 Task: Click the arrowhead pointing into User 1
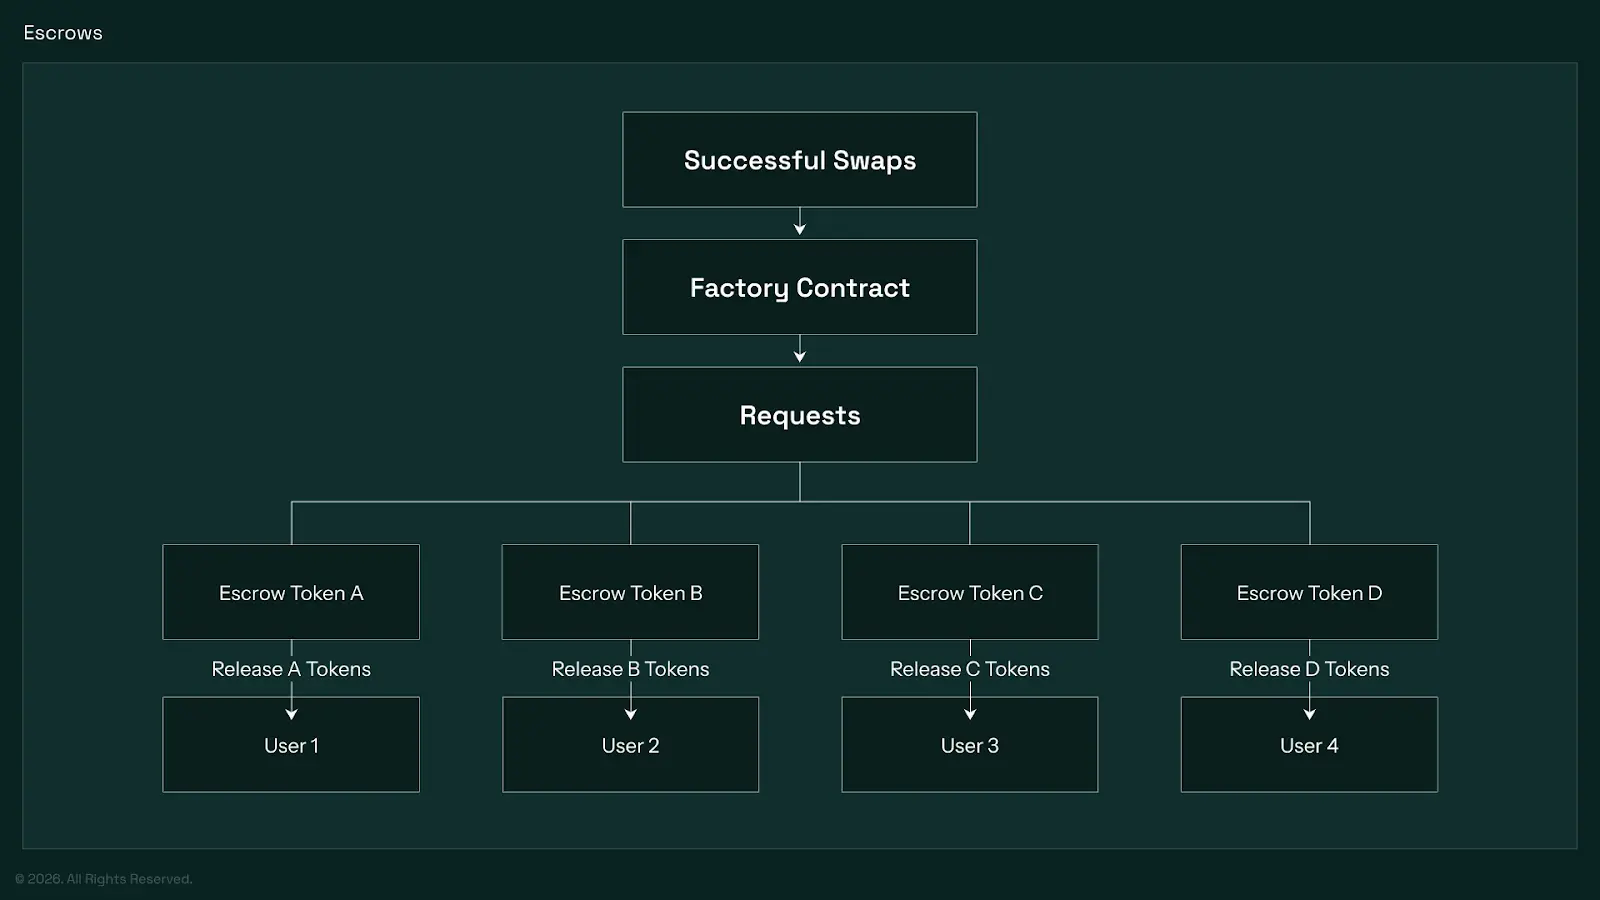point(291,714)
